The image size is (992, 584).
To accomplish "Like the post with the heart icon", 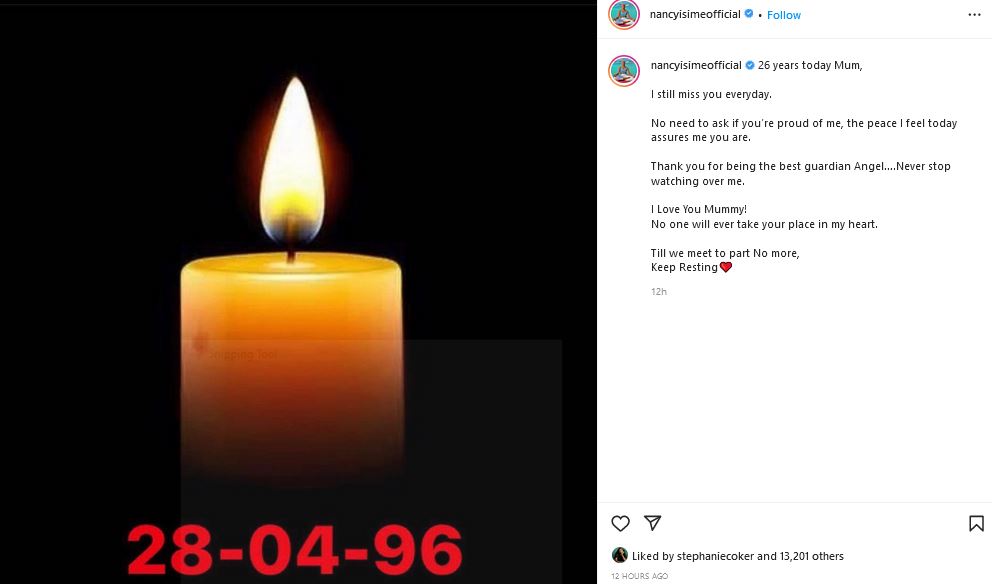I will [620, 523].
